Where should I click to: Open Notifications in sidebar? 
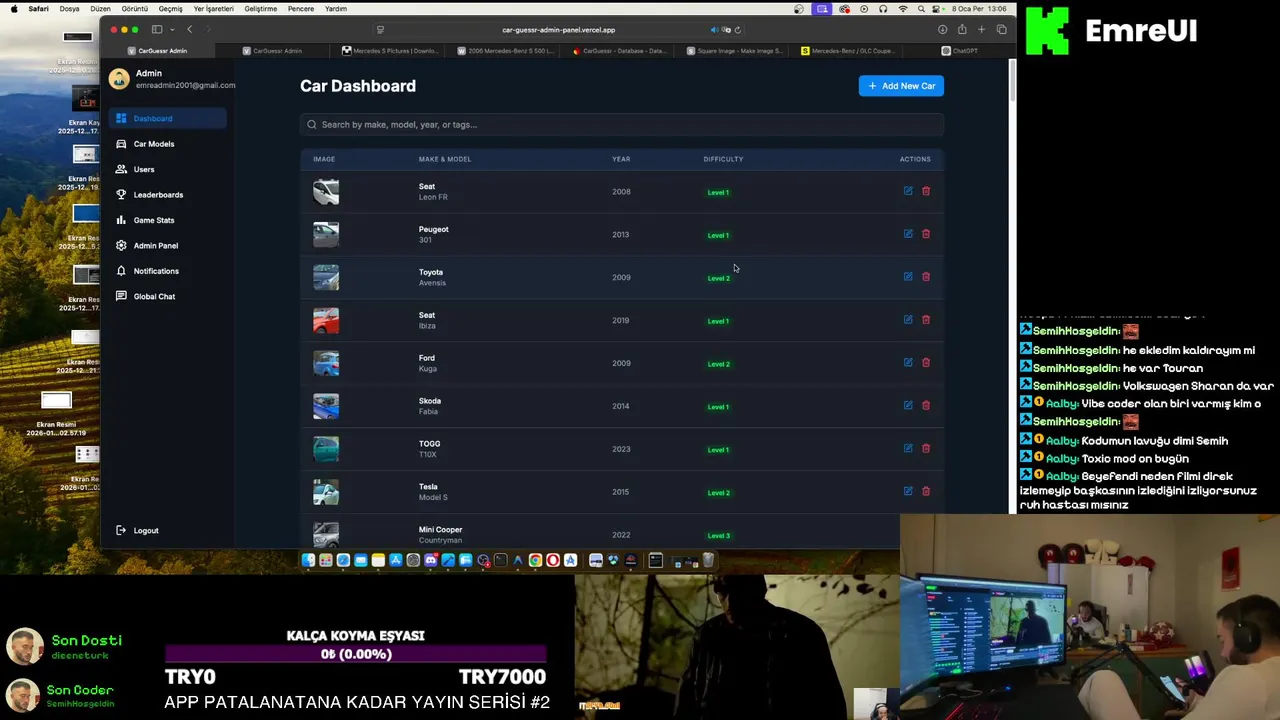[167, 271]
